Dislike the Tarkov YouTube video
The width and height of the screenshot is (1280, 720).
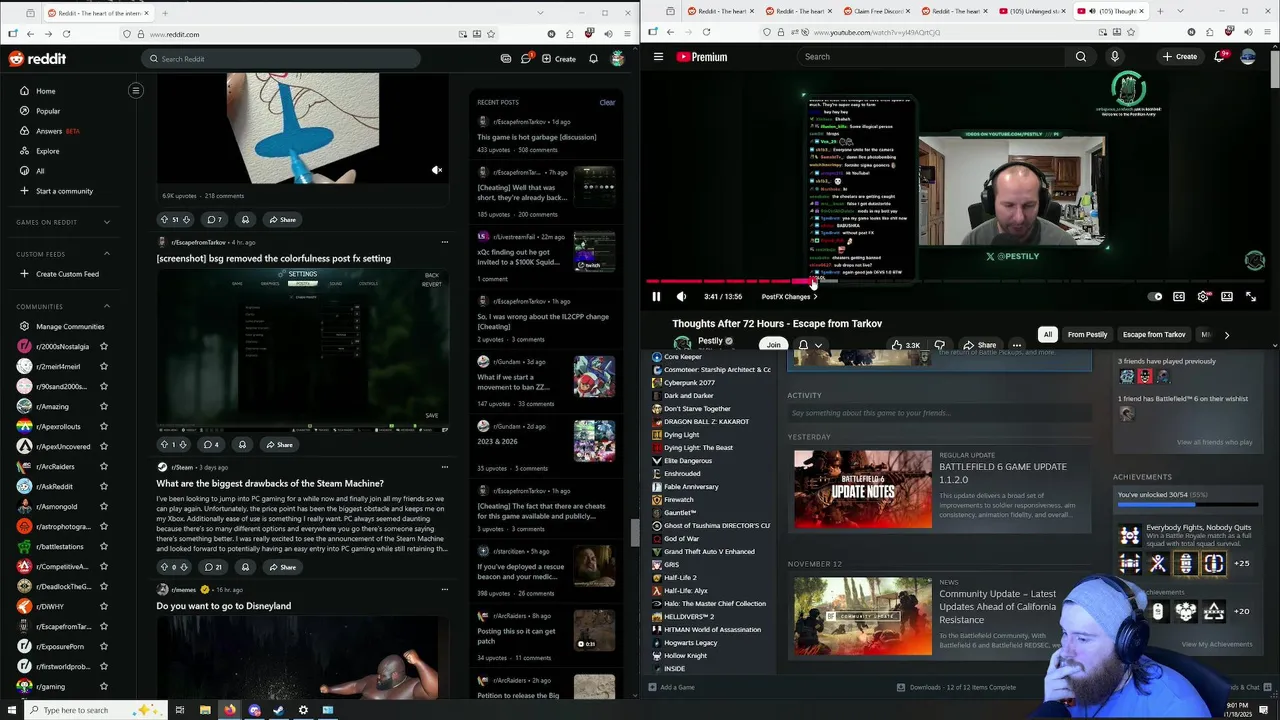[x=939, y=345]
